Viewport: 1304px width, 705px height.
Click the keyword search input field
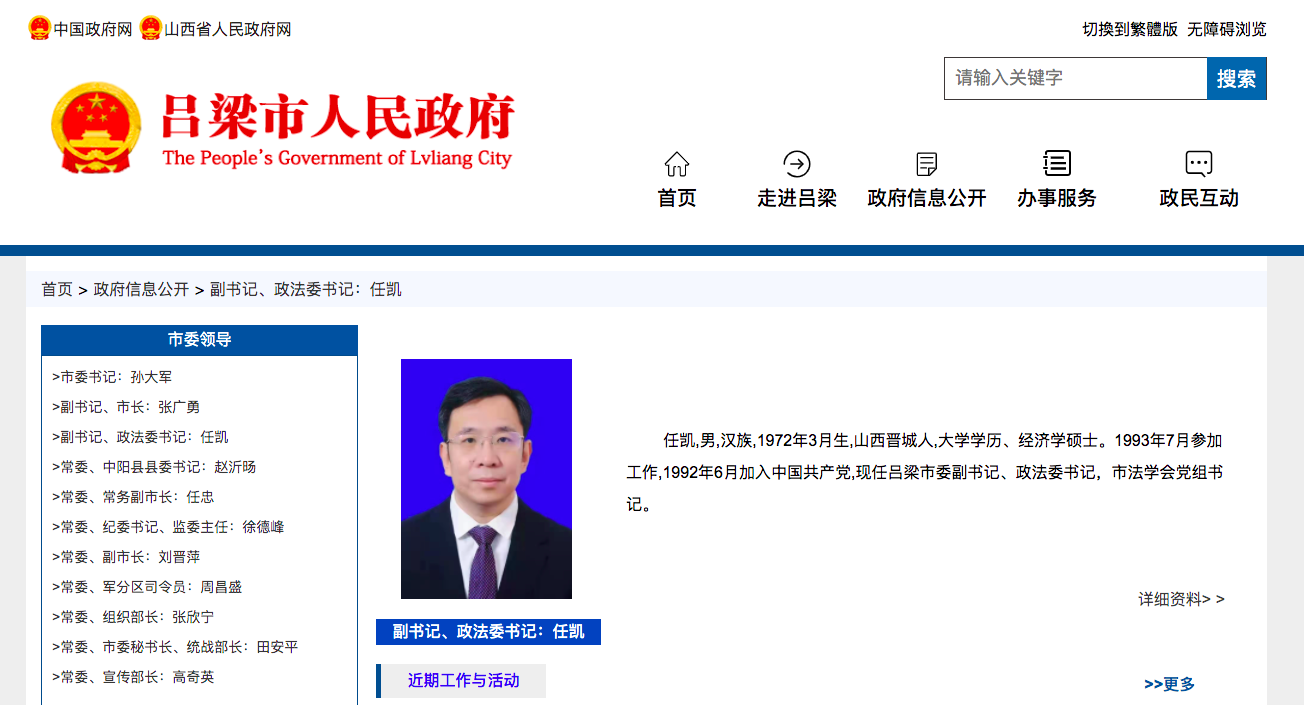pyautogui.click(x=1075, y=78)
